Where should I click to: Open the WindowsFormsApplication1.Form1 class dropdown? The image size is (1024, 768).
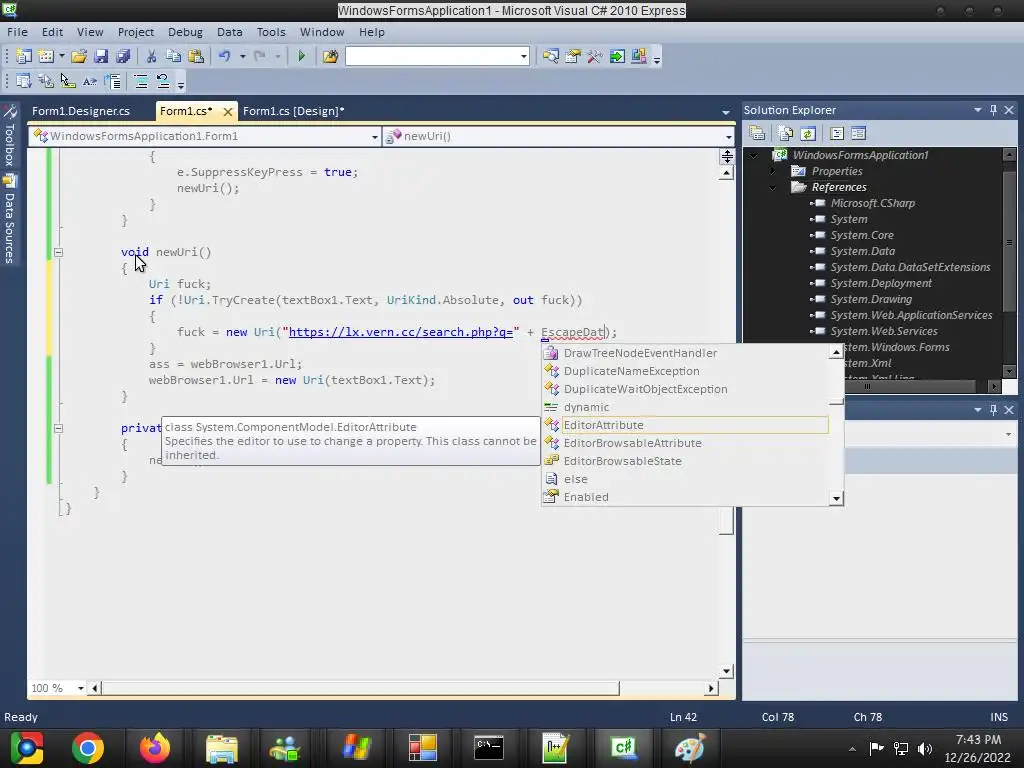click(375, 136)
